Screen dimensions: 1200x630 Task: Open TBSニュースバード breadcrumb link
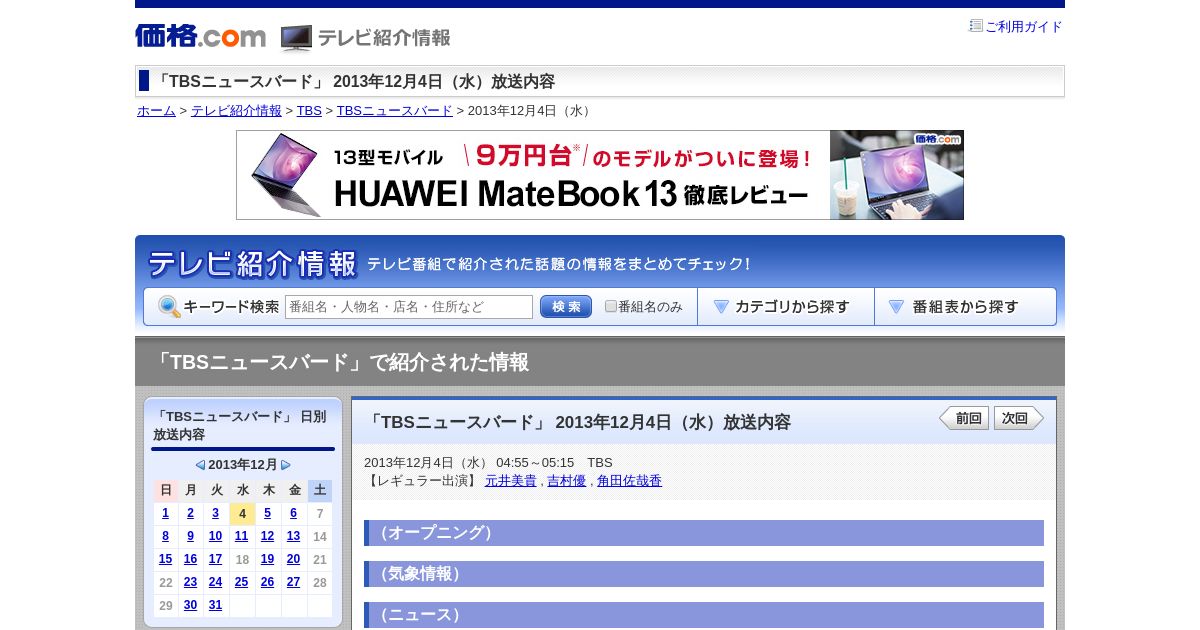pos(394,111)
